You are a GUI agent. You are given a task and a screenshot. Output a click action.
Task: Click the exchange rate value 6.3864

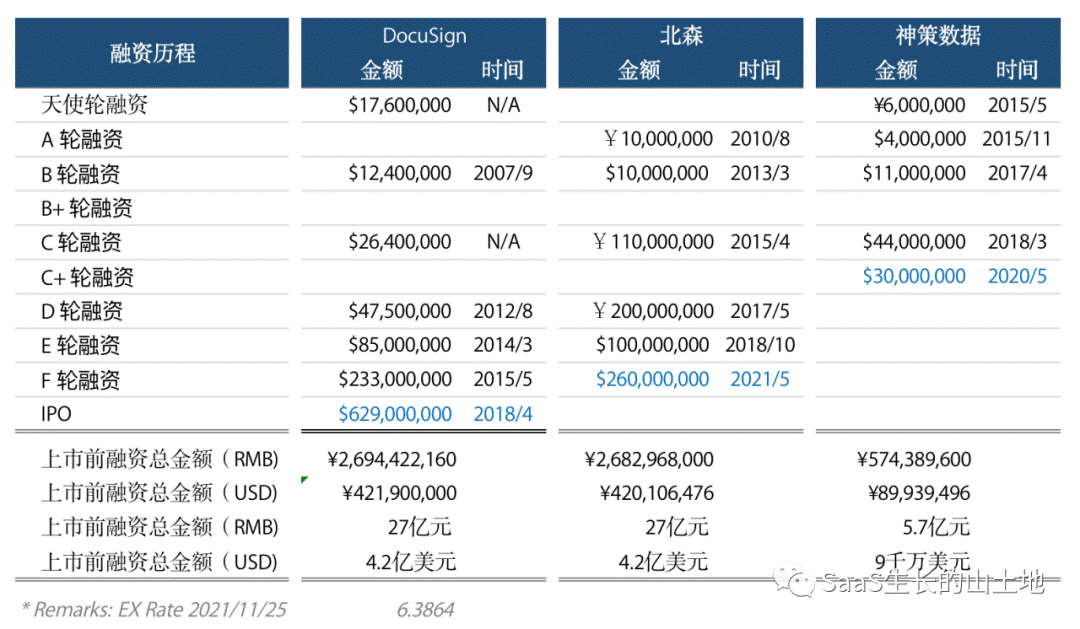(x=425, y=610)
